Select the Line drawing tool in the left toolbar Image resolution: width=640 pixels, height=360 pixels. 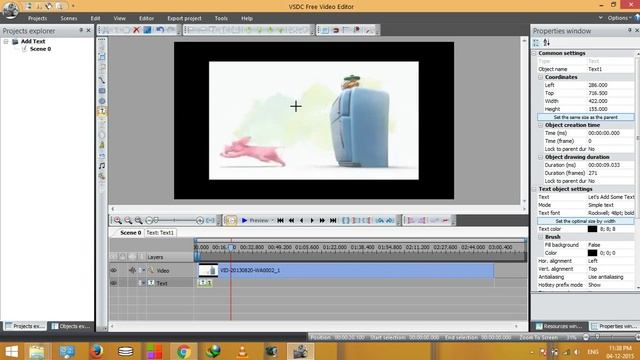pyautogui.click(x=102, y=80)
